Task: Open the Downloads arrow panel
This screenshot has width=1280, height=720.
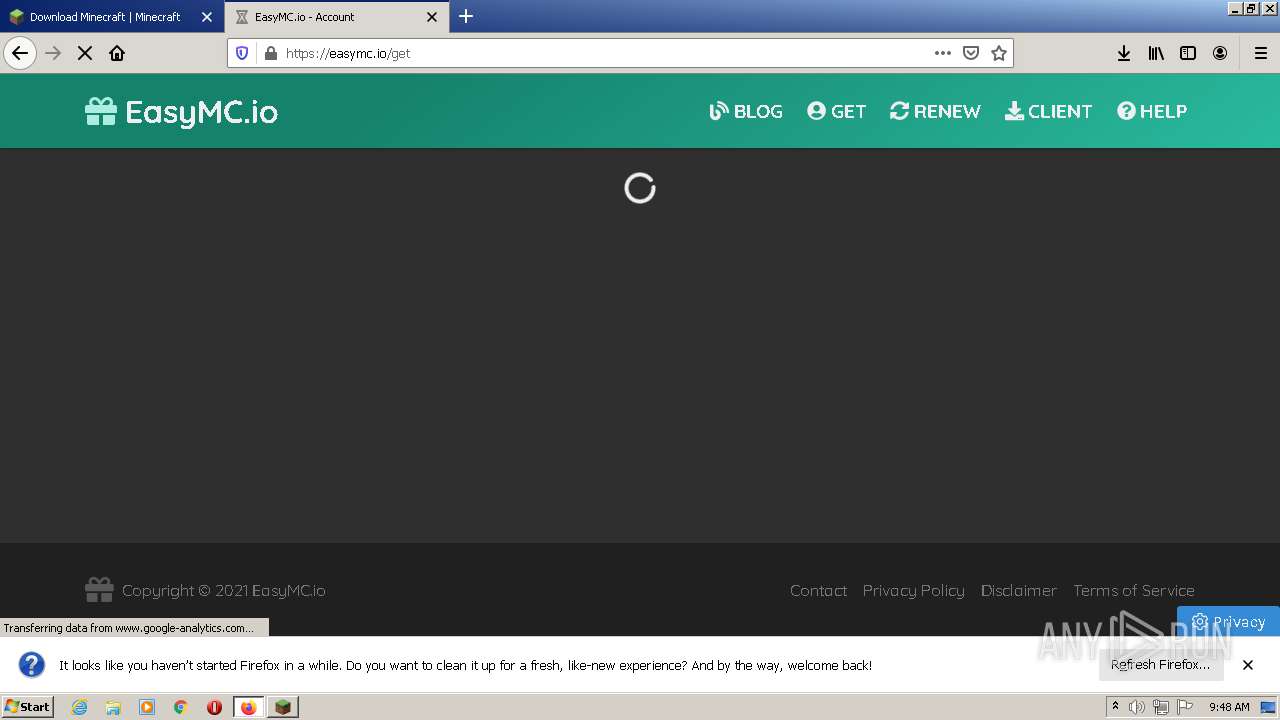Action: click(x=1124, y=53)
